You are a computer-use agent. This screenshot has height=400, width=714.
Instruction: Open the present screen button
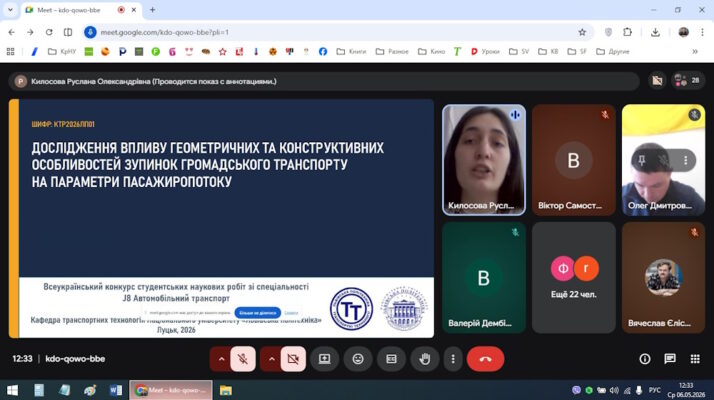coord(324,359)
